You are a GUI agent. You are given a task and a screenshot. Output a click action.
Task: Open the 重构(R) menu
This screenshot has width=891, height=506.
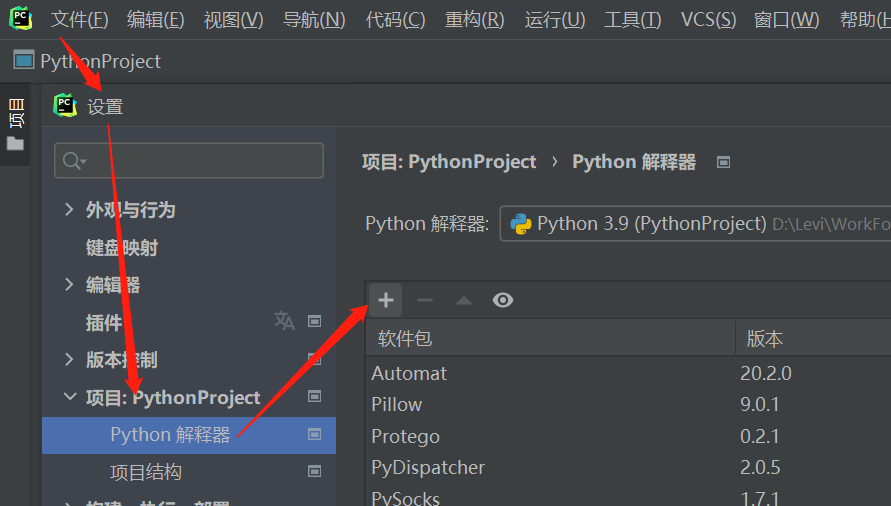[x=474, y=20]
